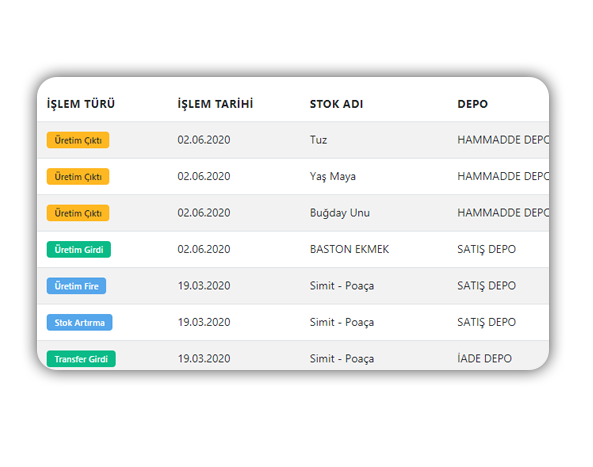
Task: Click SATIŞ DEPO in BASTON EKMEK row
Action: pyautogui.click(x=486, y=249)
